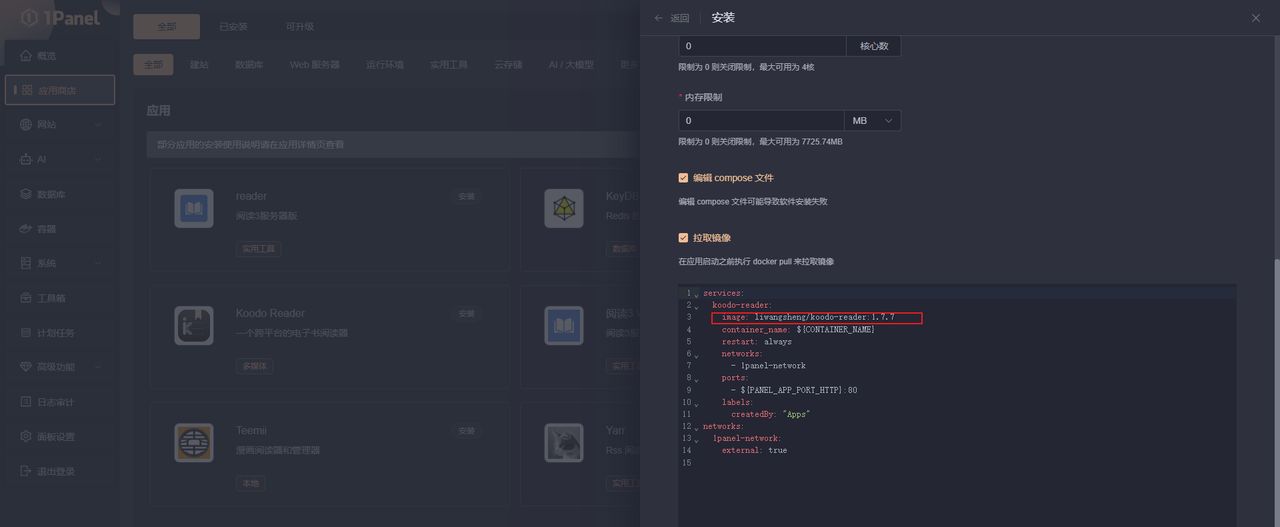This screenshot has height=527, width=1280.
Task: Select 应用商店 app store sidebar icon
Action: pyautogui.click(x=27, y=90)
